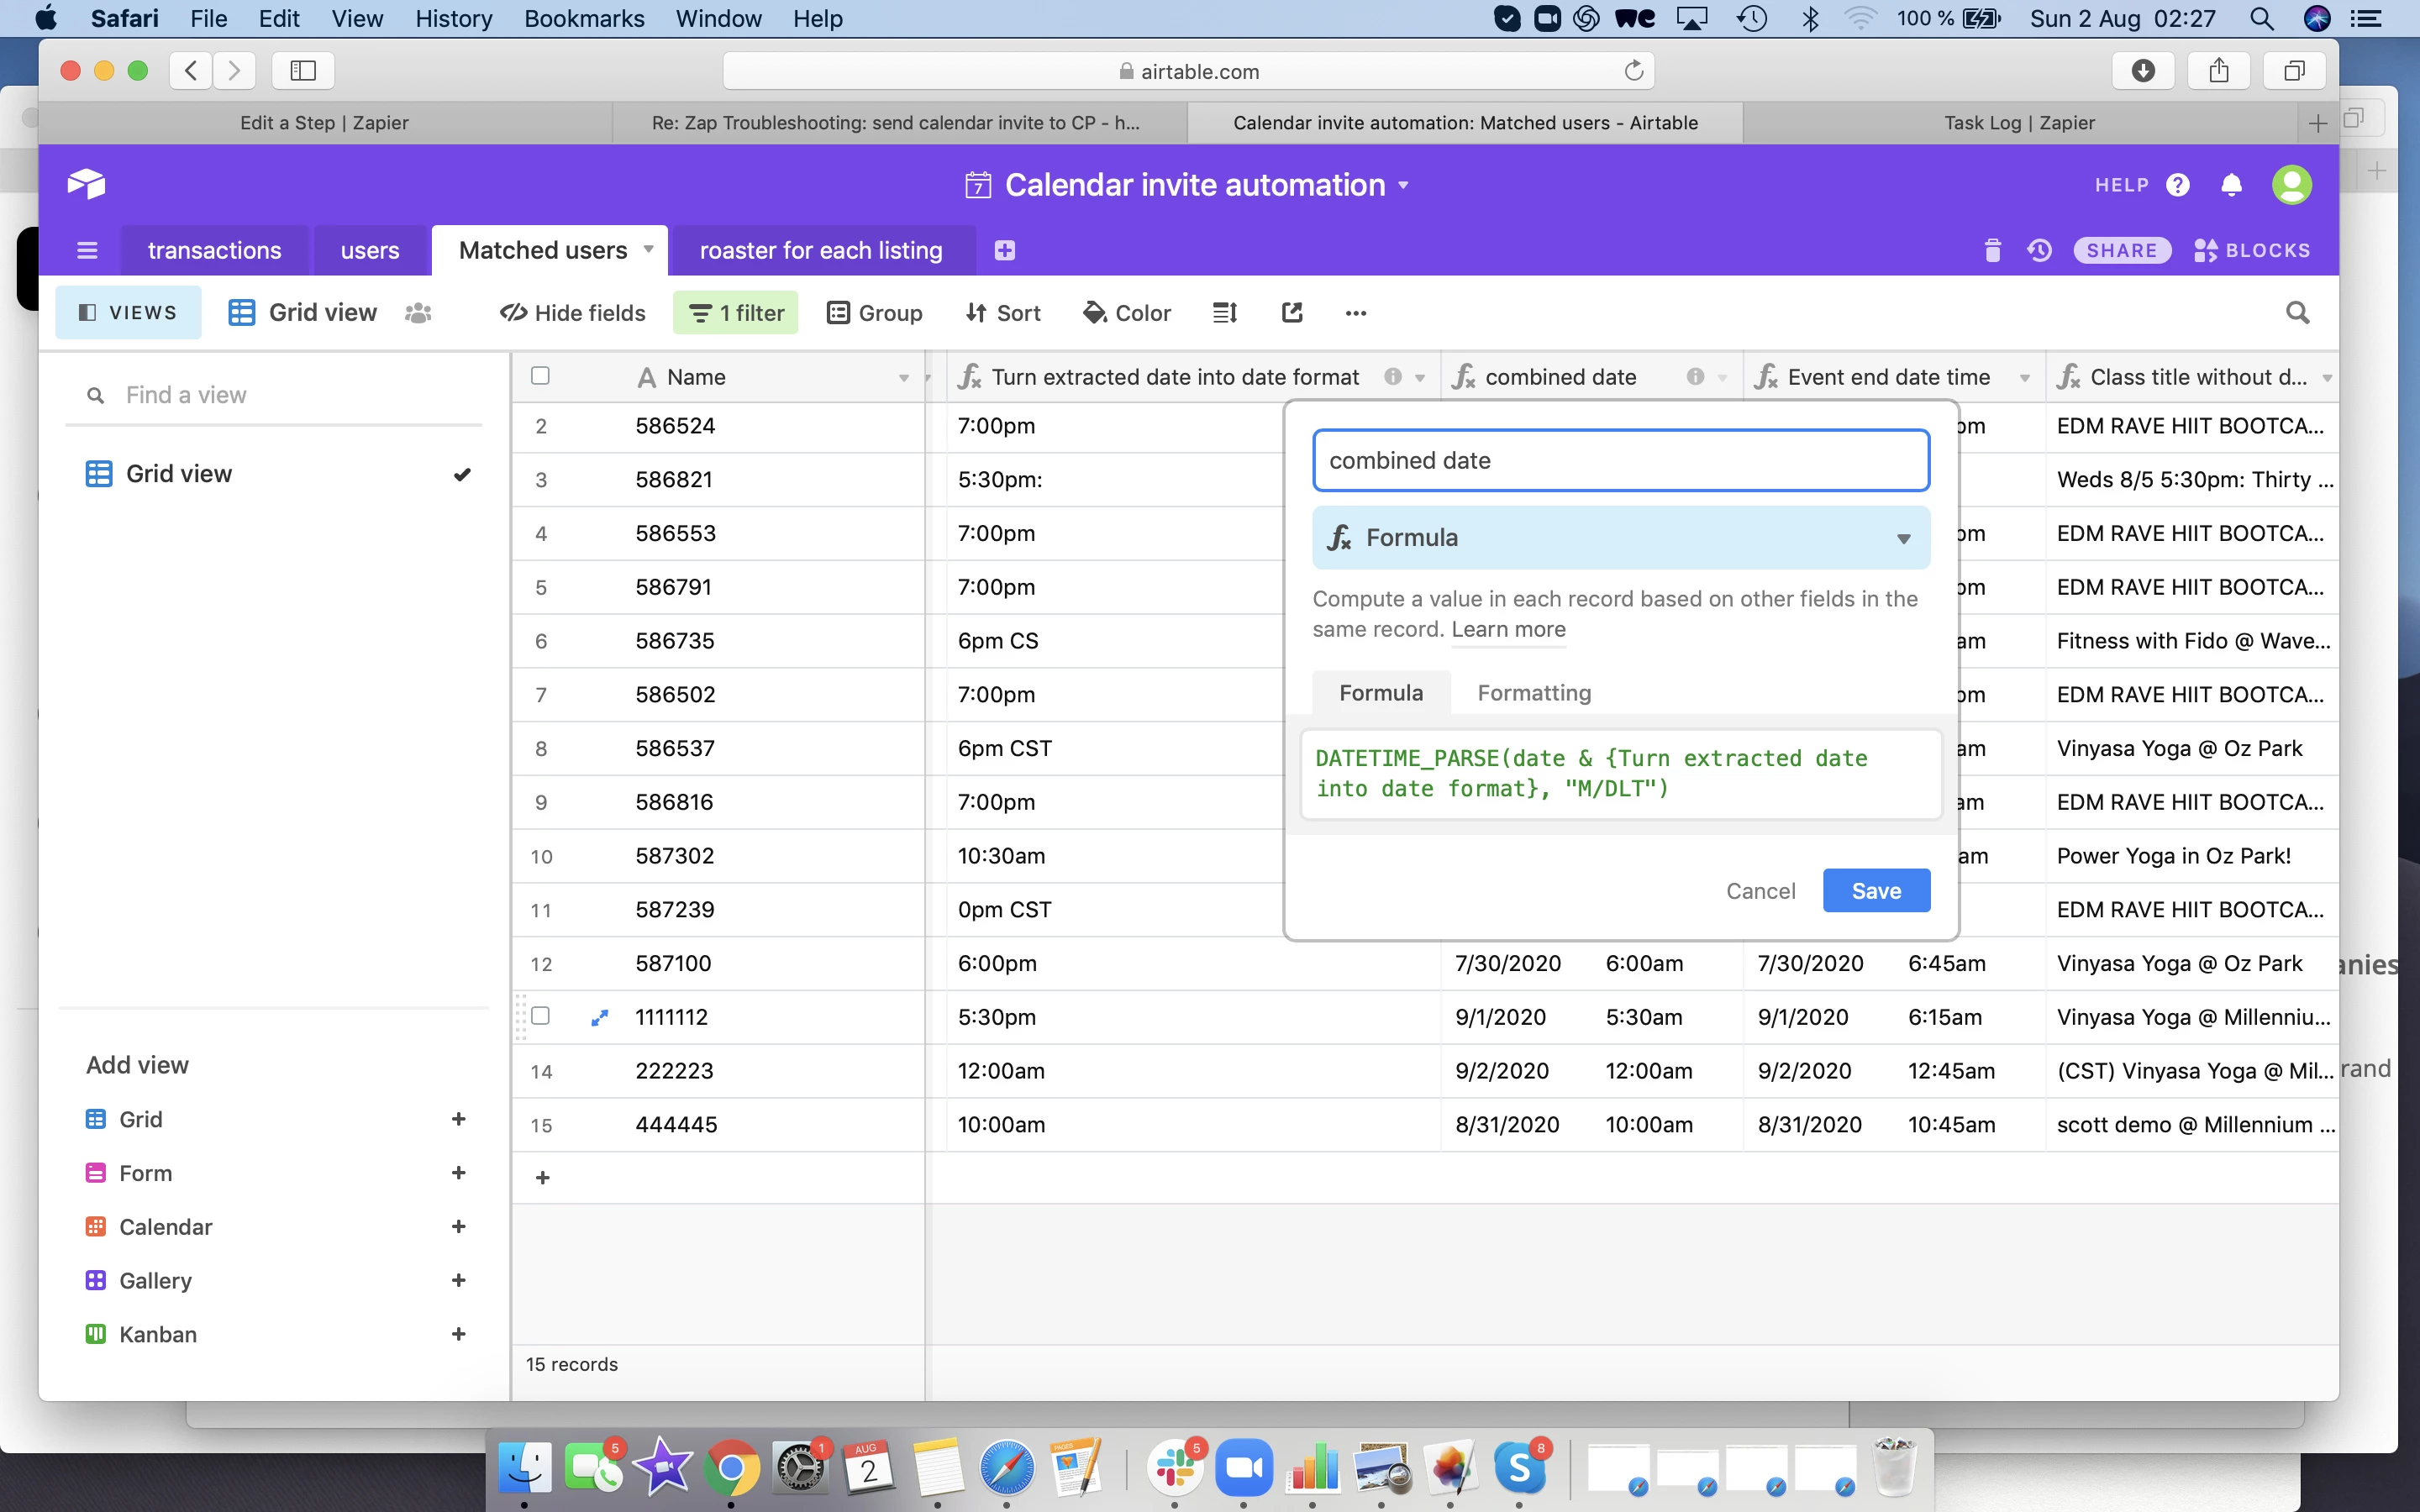Open the combined date column dropdown arrow
This screenshot has height=1512, width=2420.
pyautogui.click(x=1722, y=378)
